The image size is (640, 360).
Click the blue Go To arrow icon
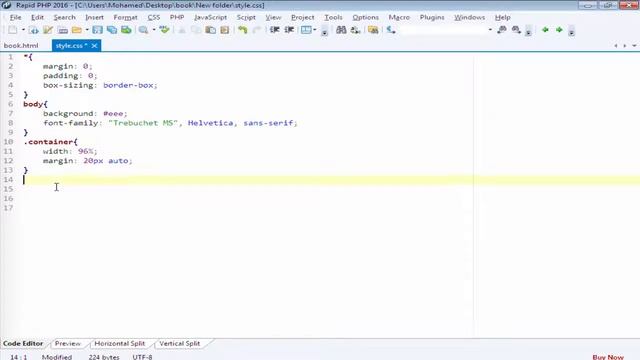click(x=391, y=30)
